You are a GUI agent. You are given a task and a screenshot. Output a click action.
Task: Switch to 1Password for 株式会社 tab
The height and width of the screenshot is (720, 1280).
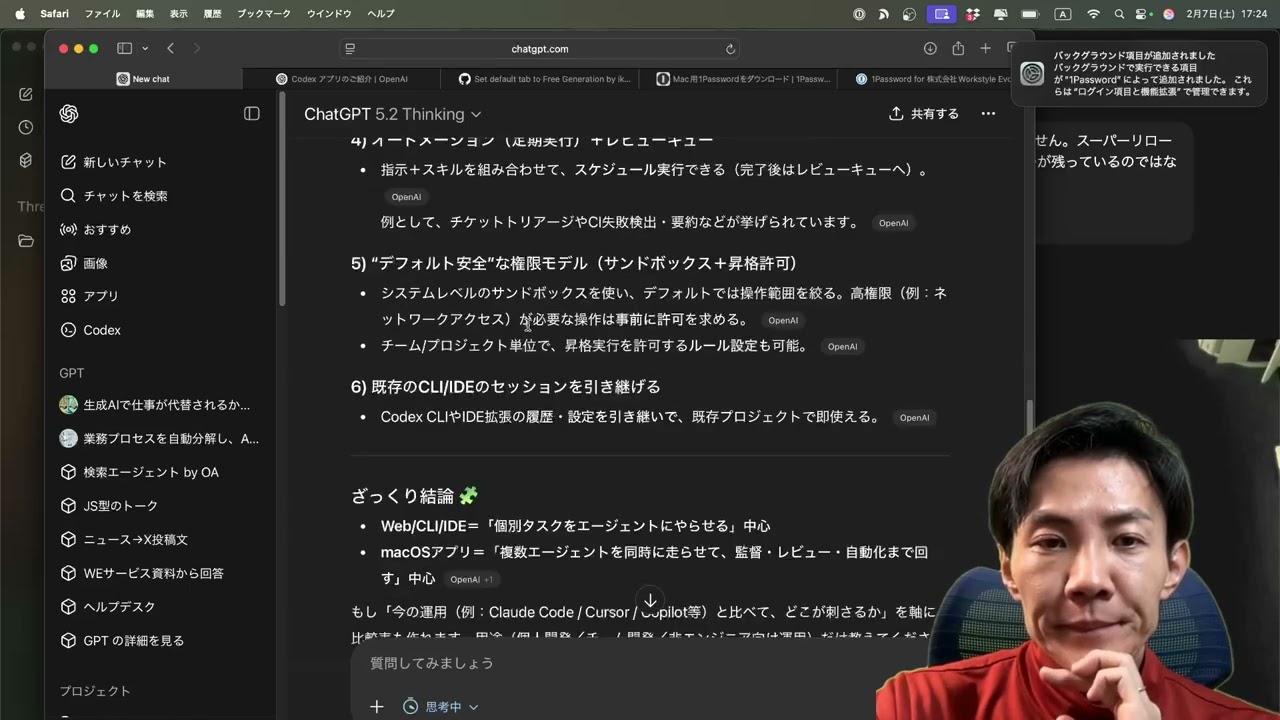click(934, 79)
